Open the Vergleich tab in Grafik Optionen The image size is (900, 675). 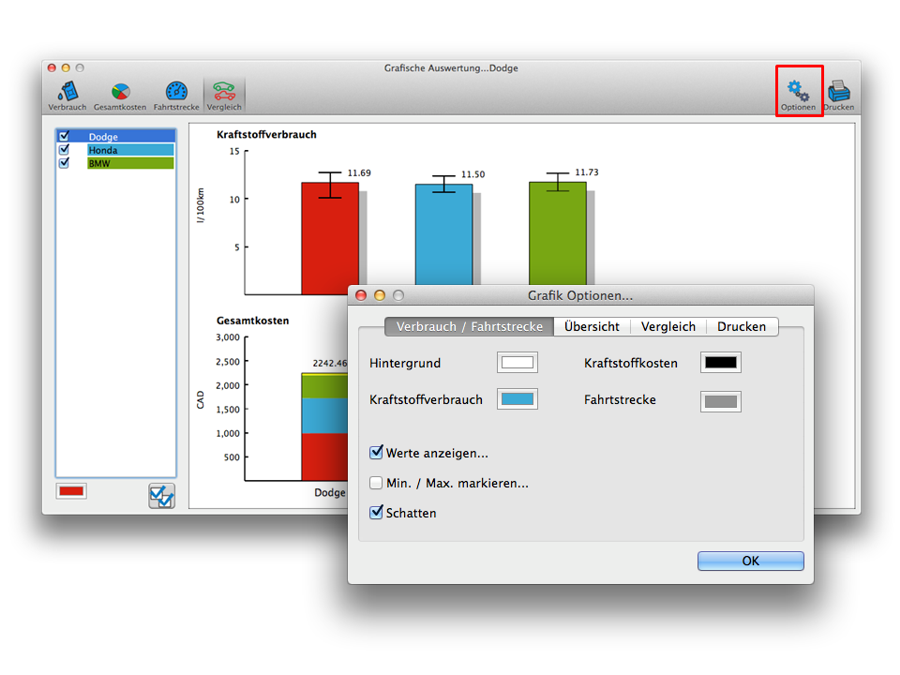[x=668, y=327]
